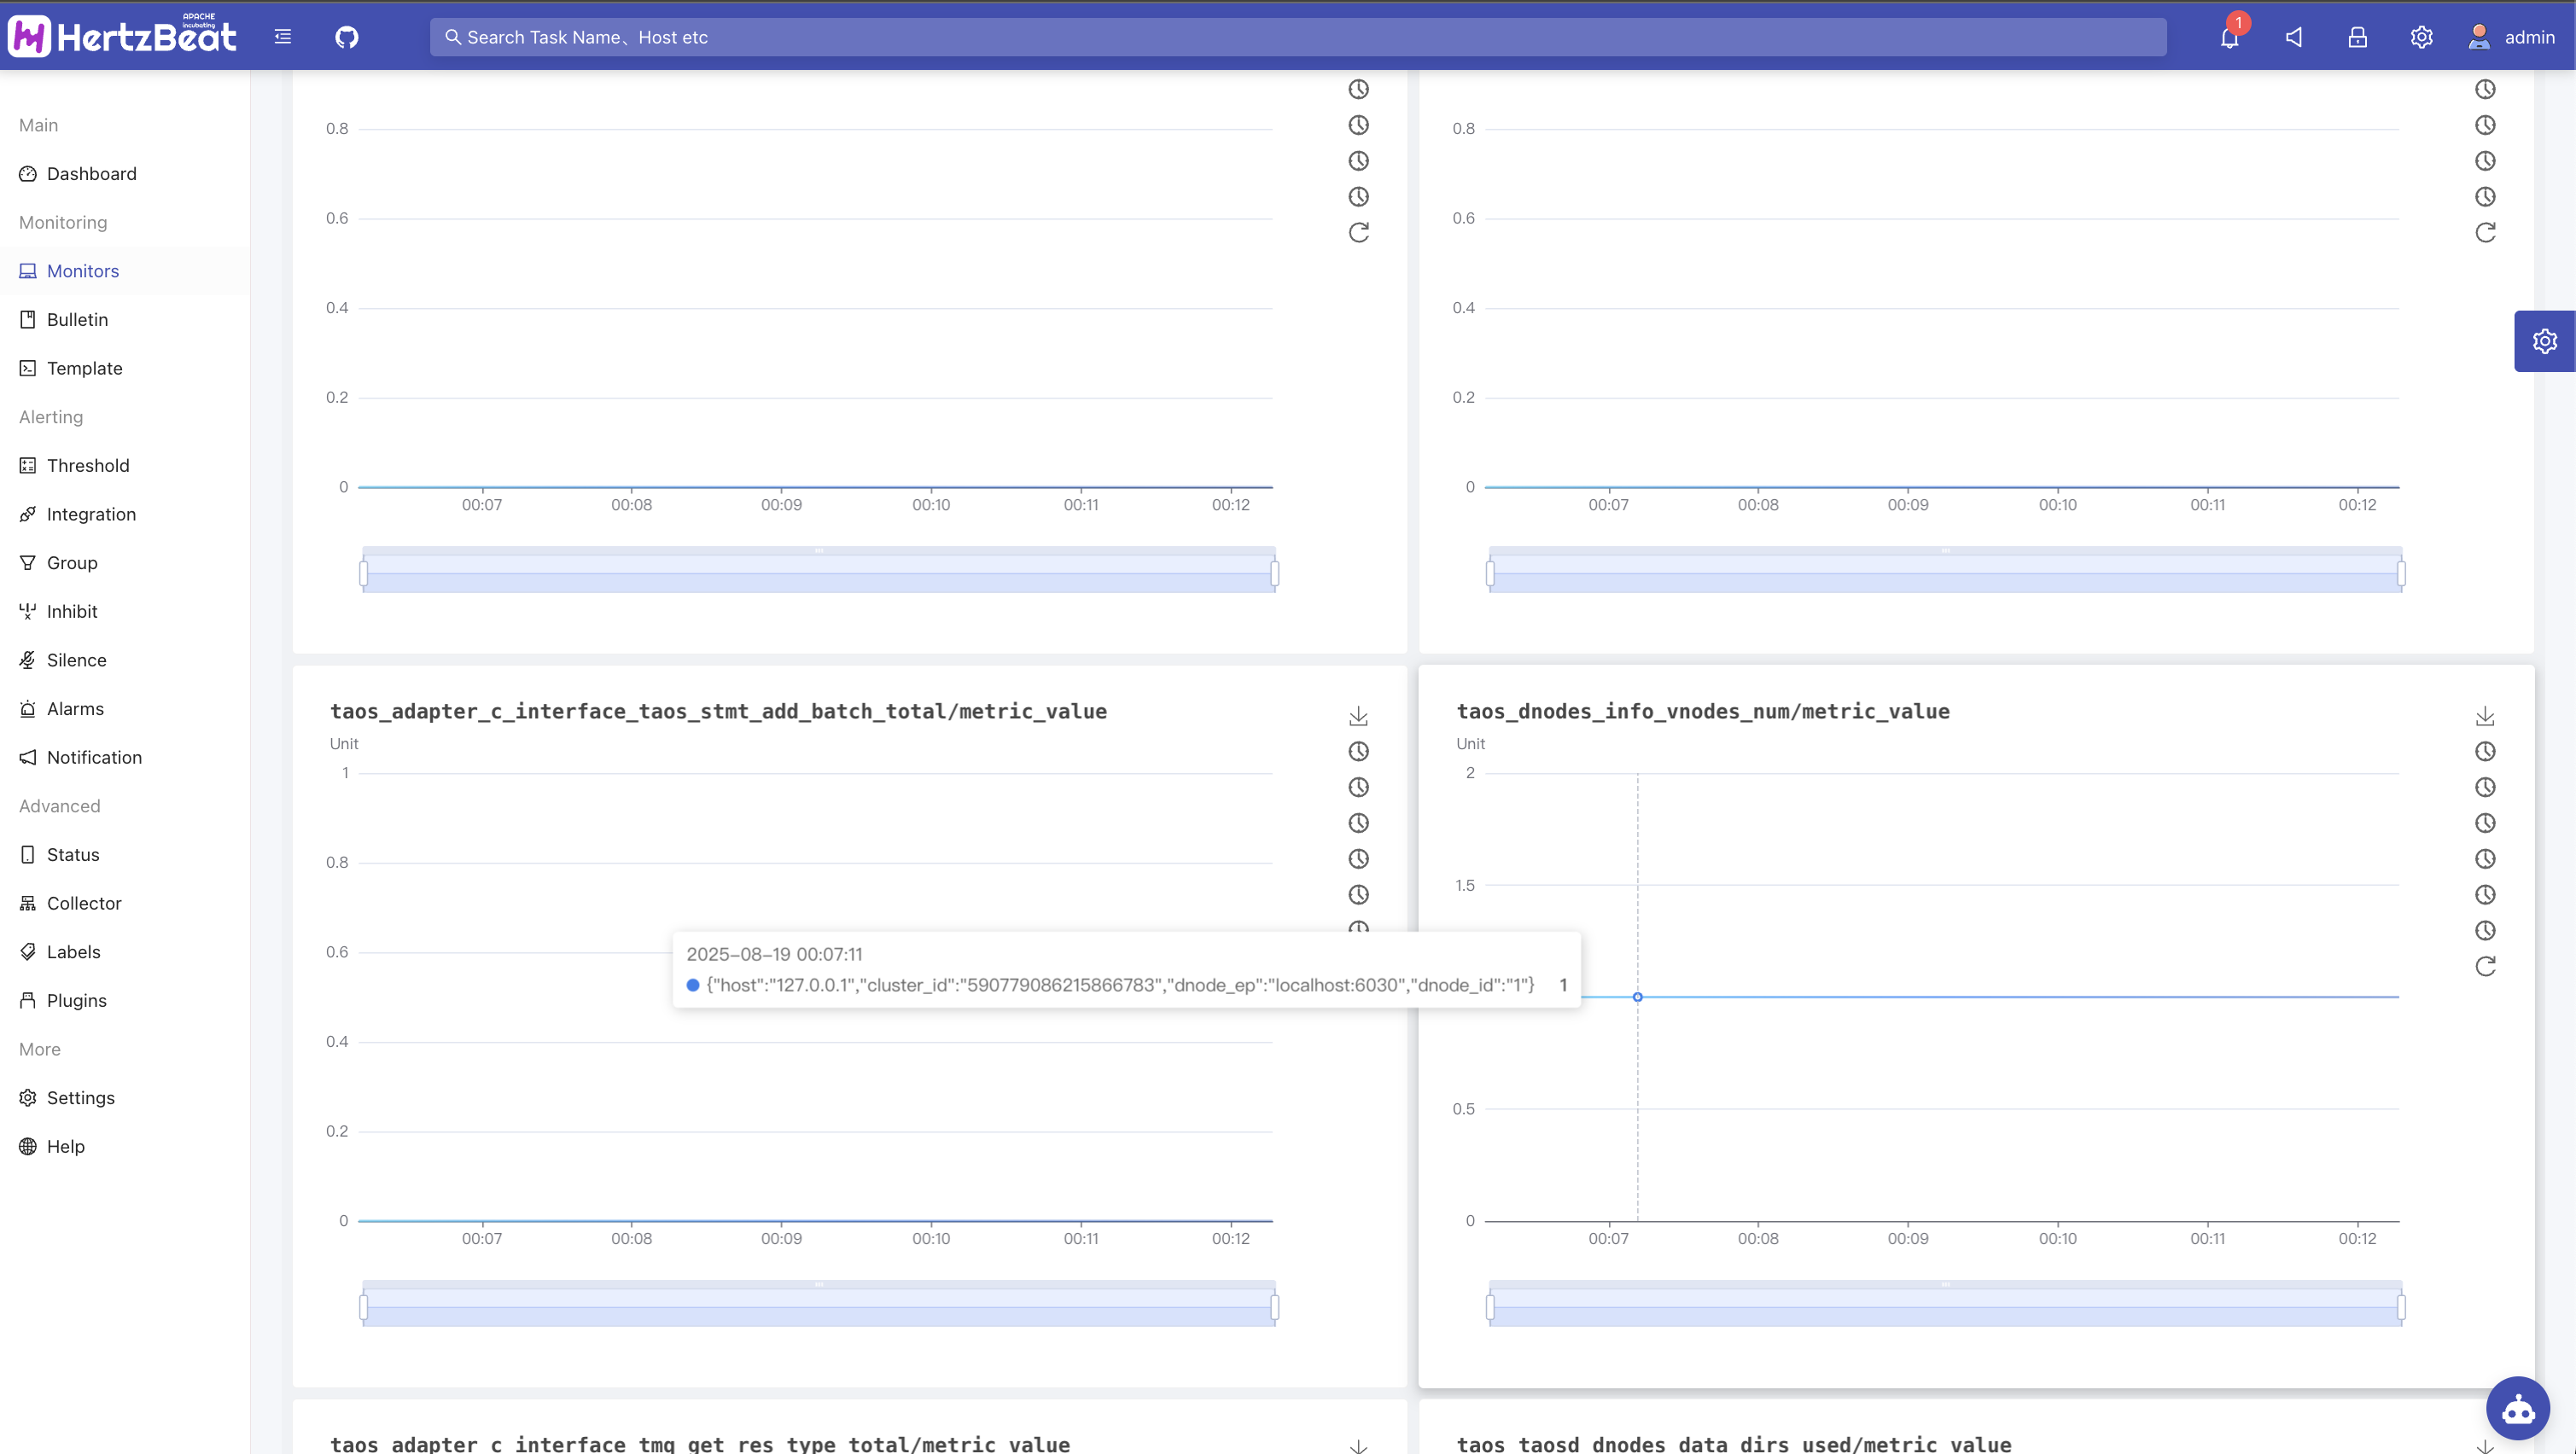Open the AI assistant robot button
2576x1454 pixels.
(x=2517, y=1409)
